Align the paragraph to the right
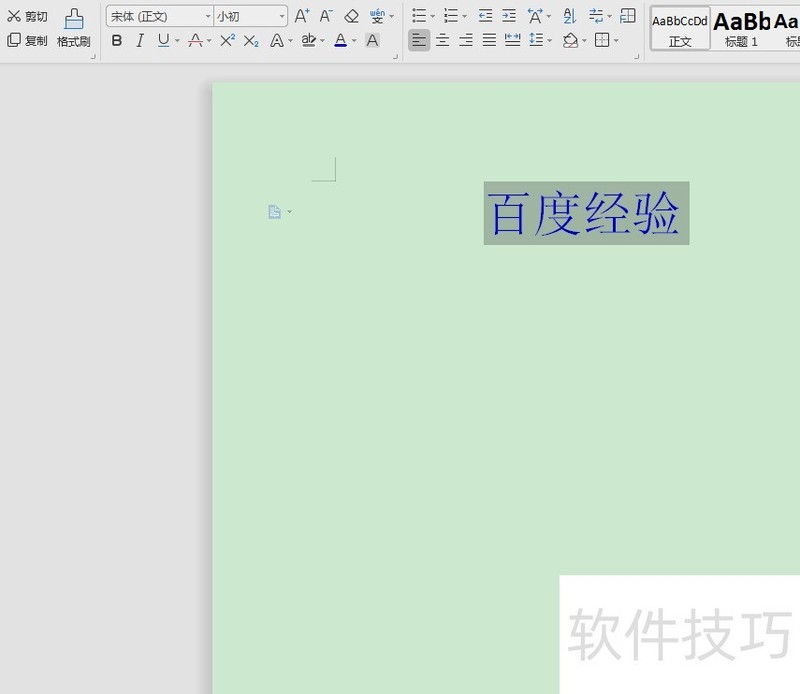 tap(466, 40)
